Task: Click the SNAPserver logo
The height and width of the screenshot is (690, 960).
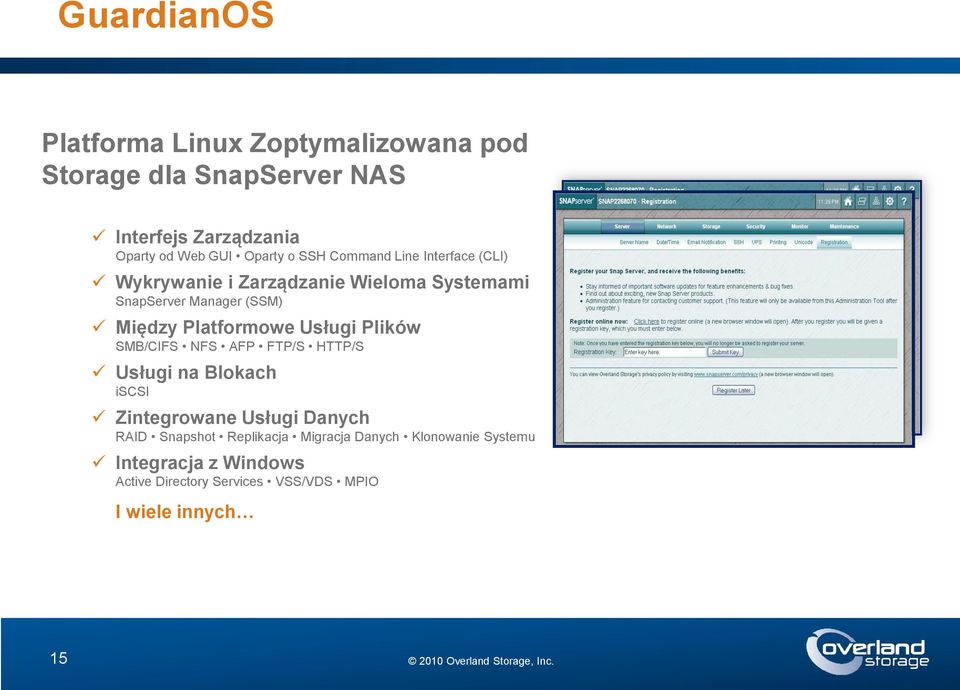Action: coord(576,201)
